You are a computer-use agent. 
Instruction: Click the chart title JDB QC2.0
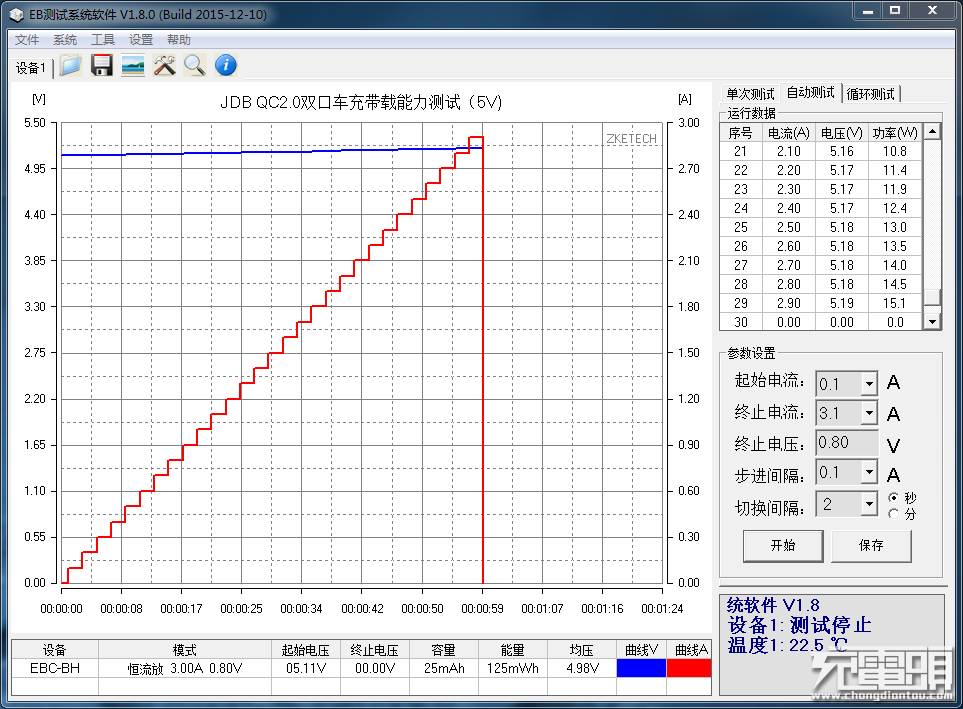click(361, 102)
